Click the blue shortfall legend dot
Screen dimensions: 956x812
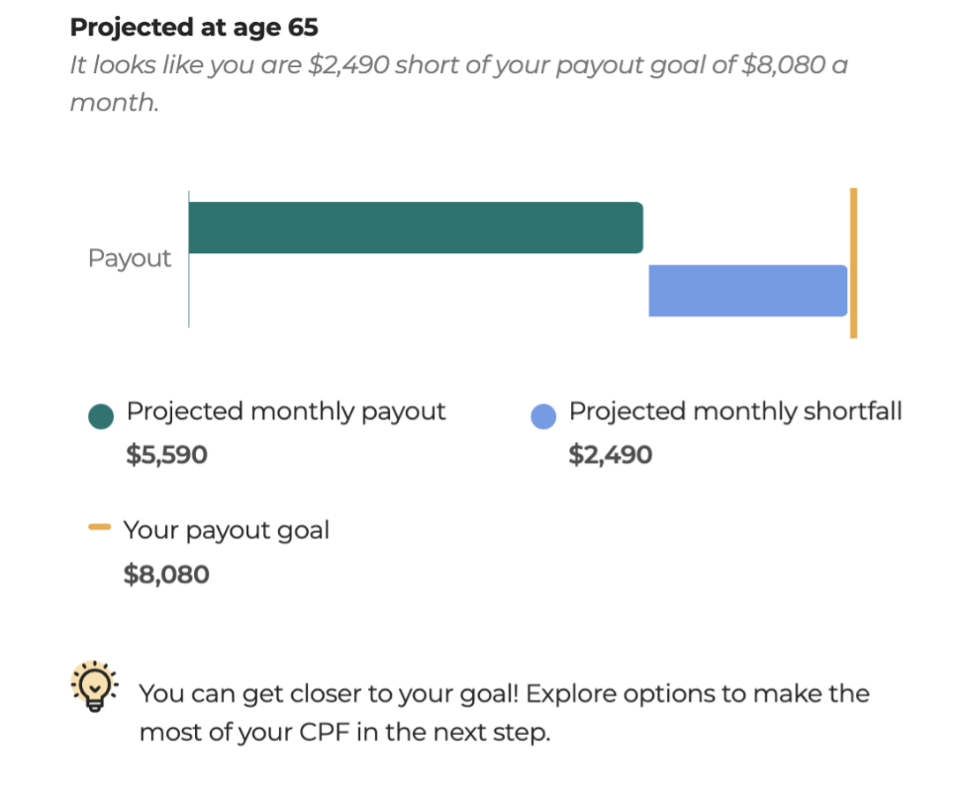543,417
